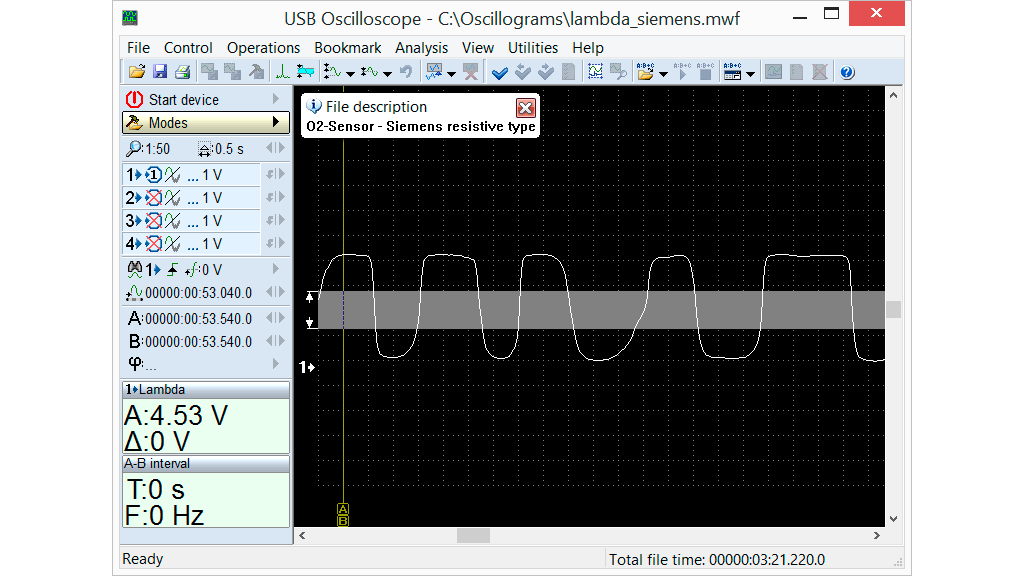Toggle channel 1 coupling waveform icon

(172, 175)
